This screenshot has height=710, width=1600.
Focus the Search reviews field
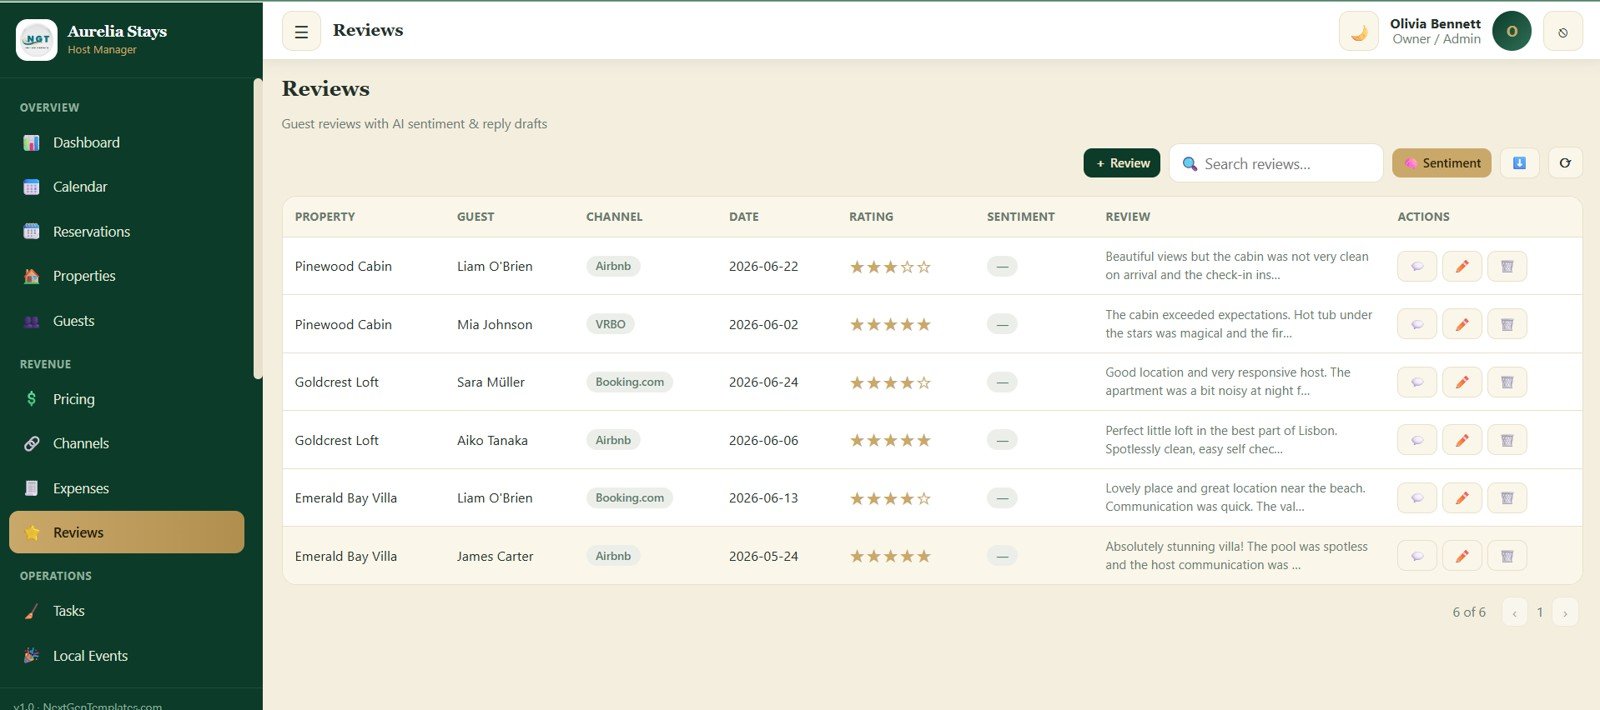(1276, 163)
